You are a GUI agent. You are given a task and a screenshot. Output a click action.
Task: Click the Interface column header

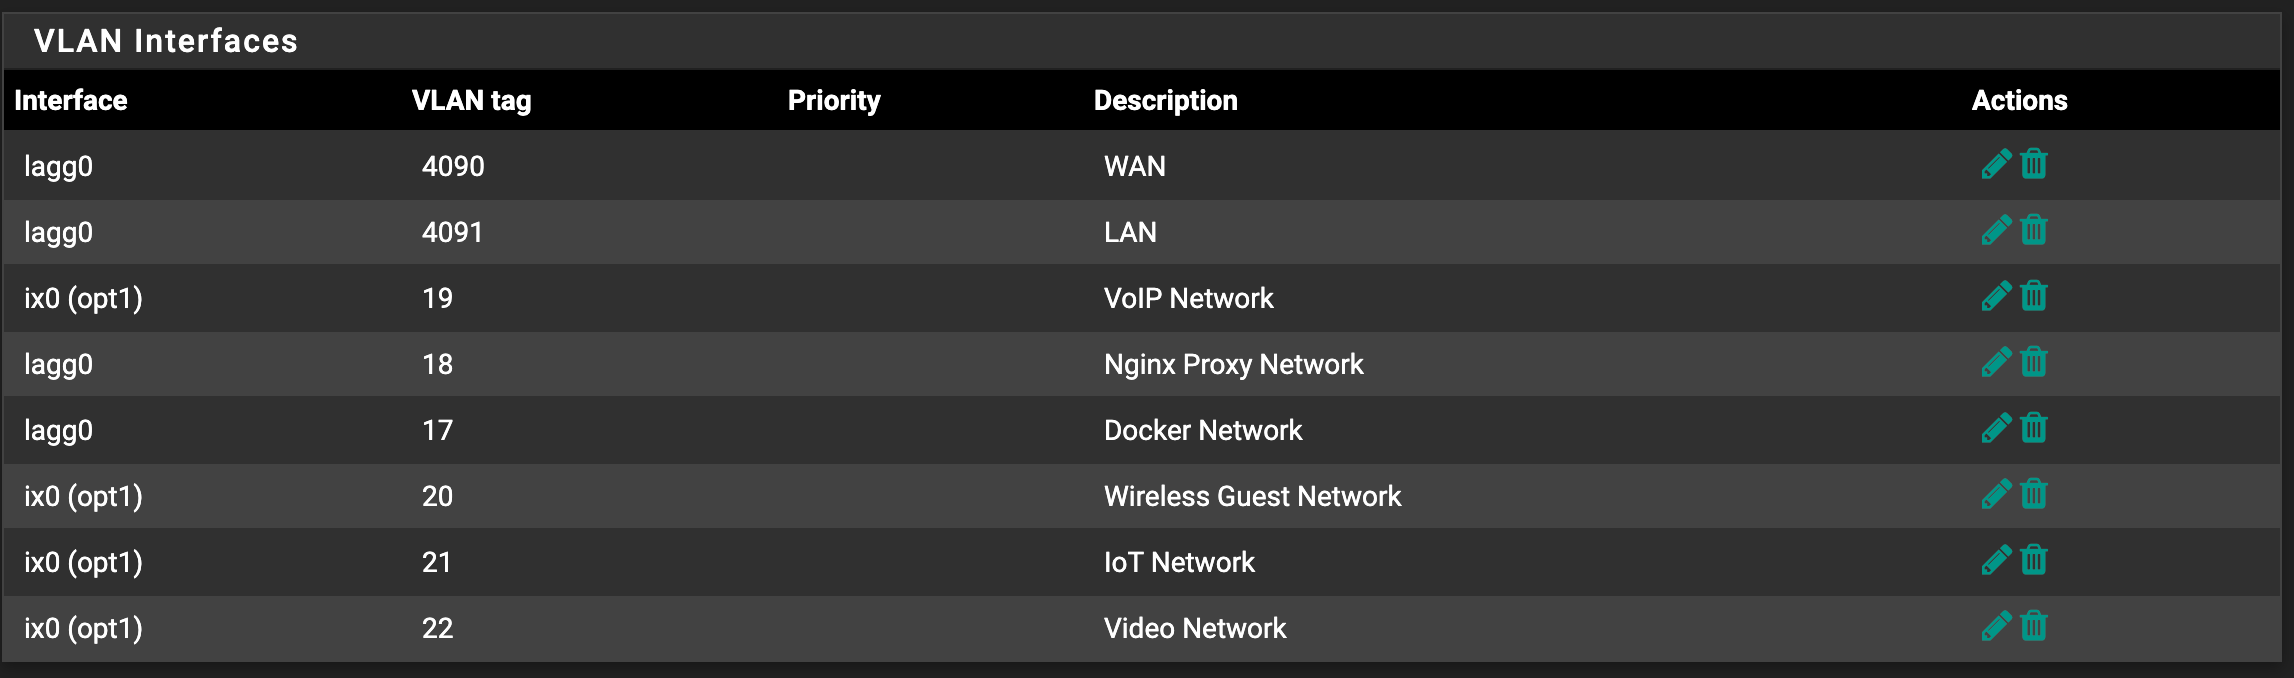tap(71, 100)
